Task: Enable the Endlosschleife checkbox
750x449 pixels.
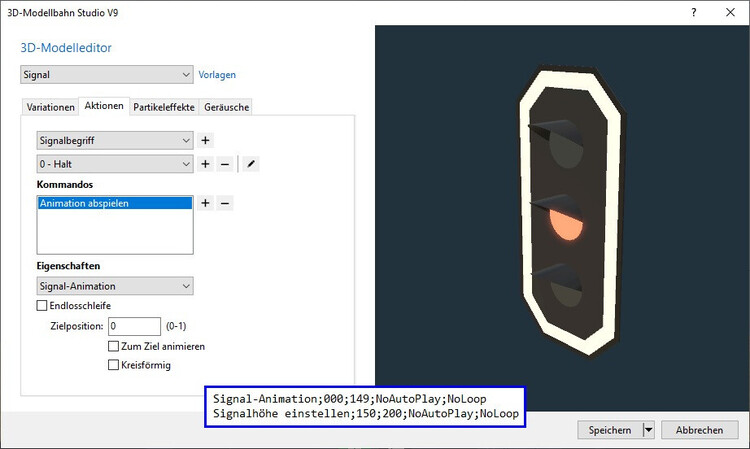Action: tap(42, 306)
